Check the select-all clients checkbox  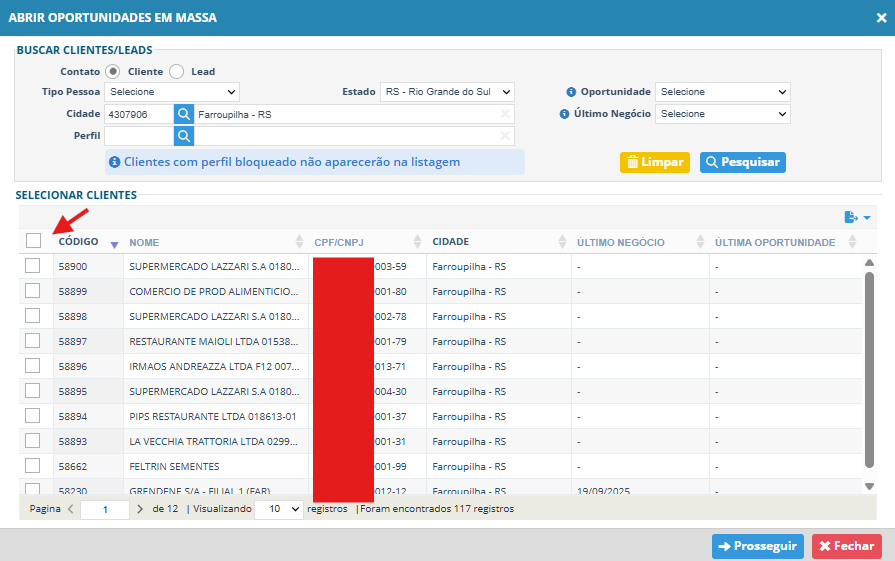(34, 241)
